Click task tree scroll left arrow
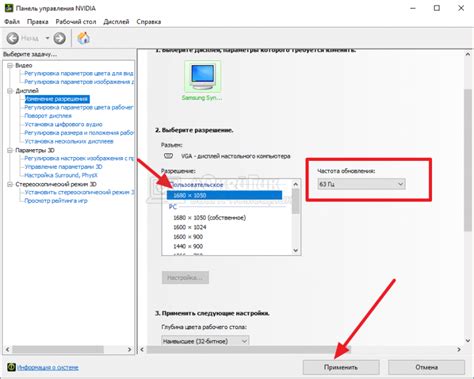474x379 pixels. (x=7, y=349)
